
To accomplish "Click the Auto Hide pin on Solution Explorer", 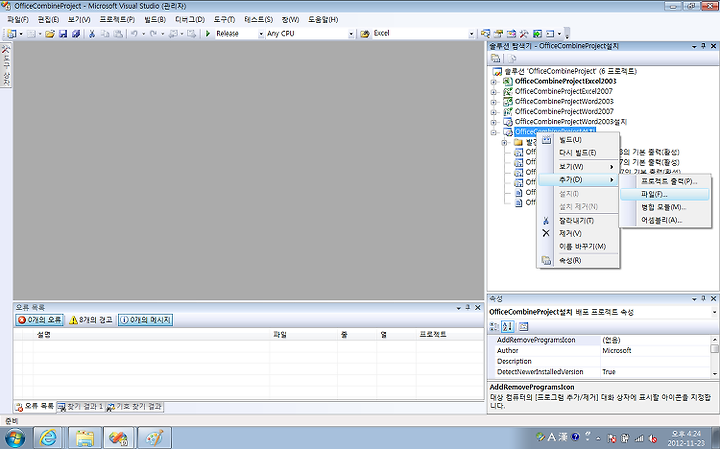I will coord(703,46).
